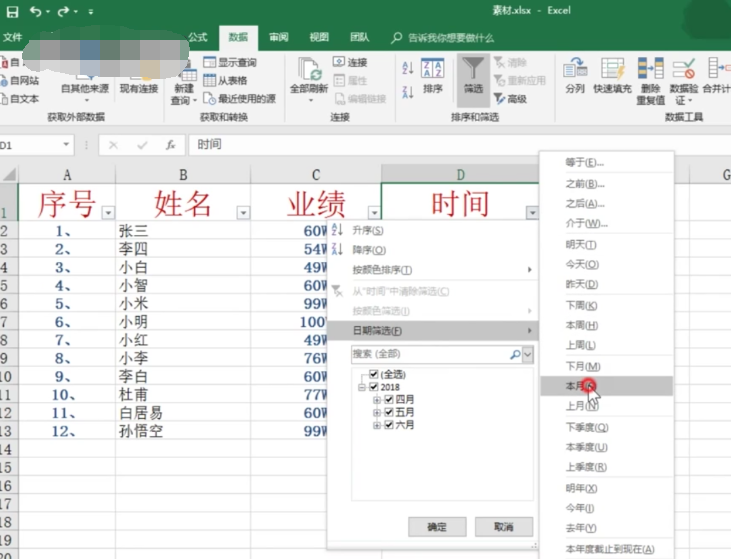The image size is (731, 559).
Task: Click the 全部刷新 (Refresh All) icon
Action: coord(308,70)
